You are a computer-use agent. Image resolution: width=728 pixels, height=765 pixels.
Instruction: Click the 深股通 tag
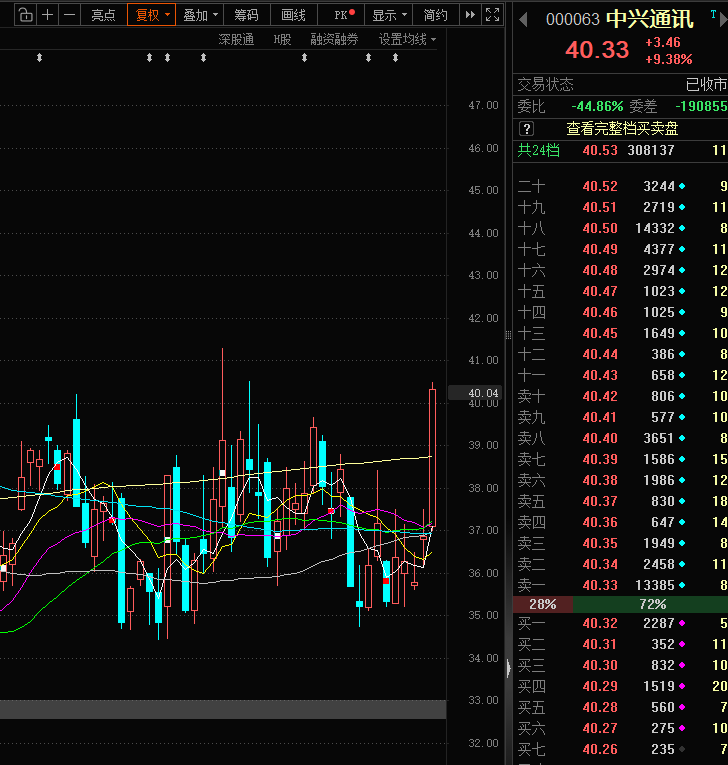point(236,40)
